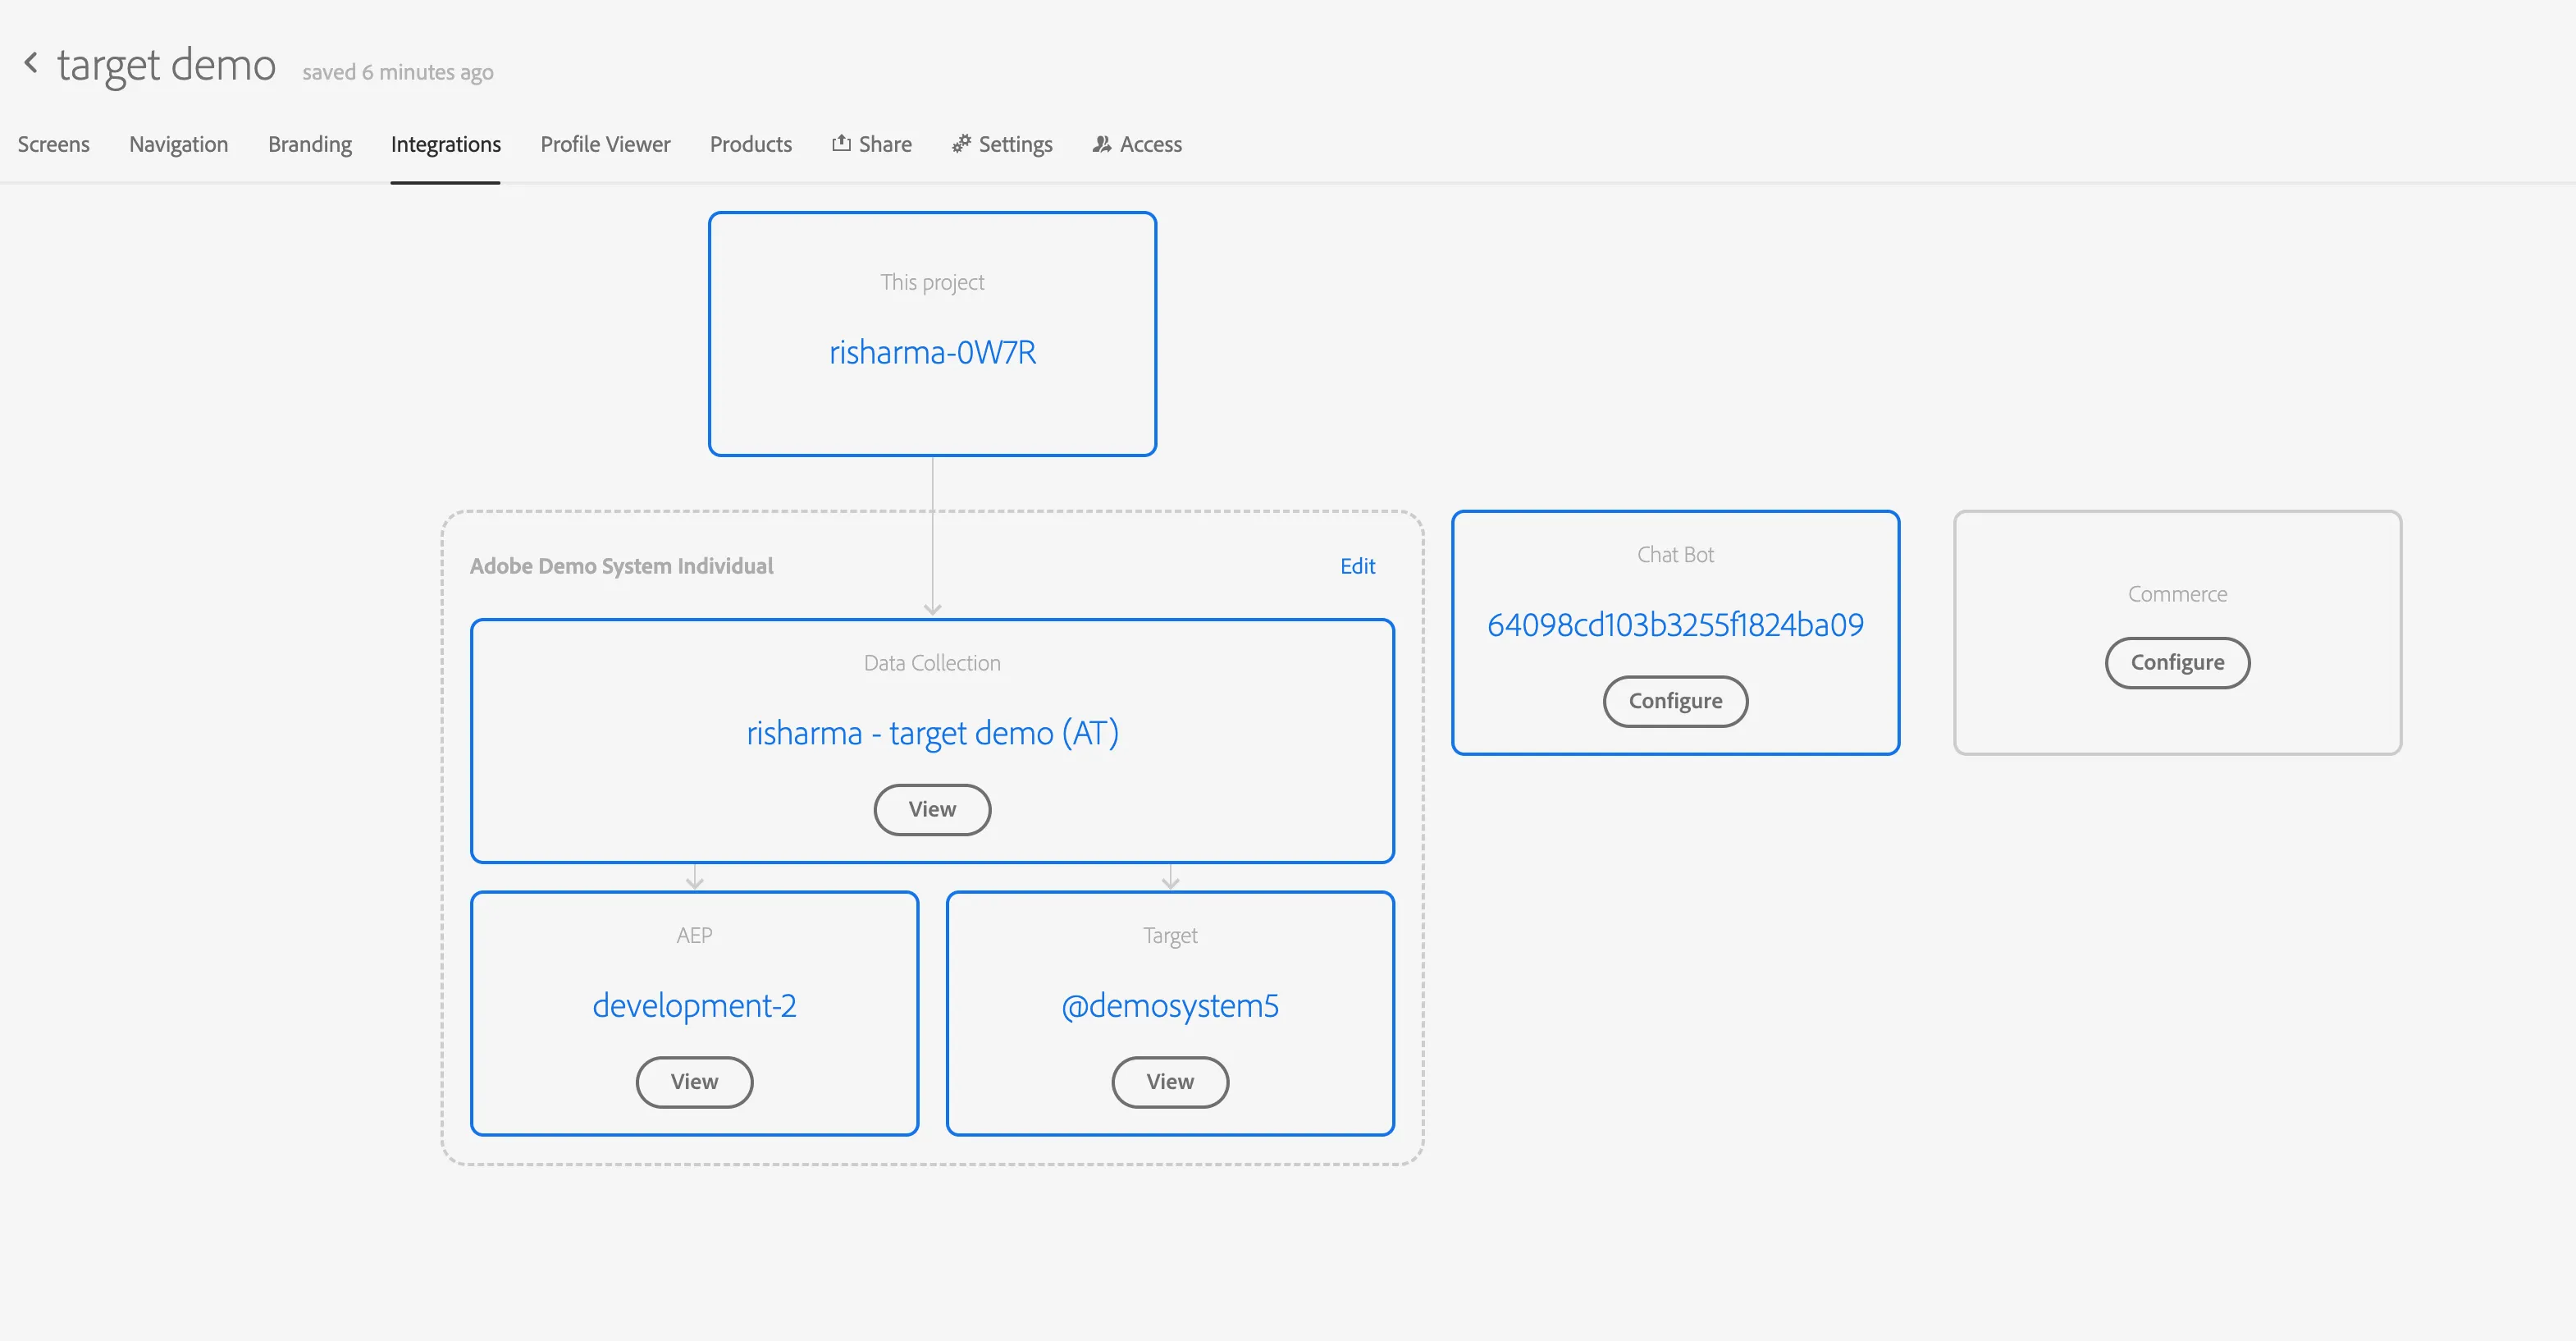2576x1341 pixels.
Task: Click the 'This project' card label
Action: point(932,282)
